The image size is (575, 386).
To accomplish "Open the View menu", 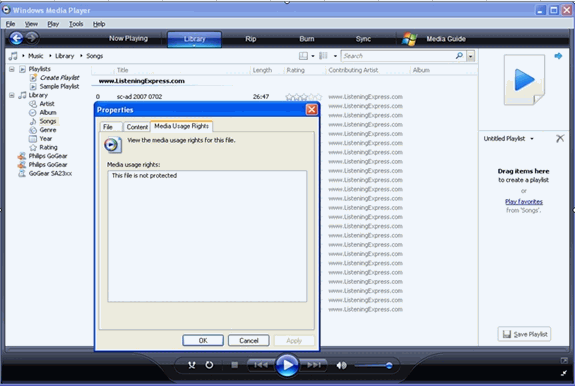I will tap(31, 24).
